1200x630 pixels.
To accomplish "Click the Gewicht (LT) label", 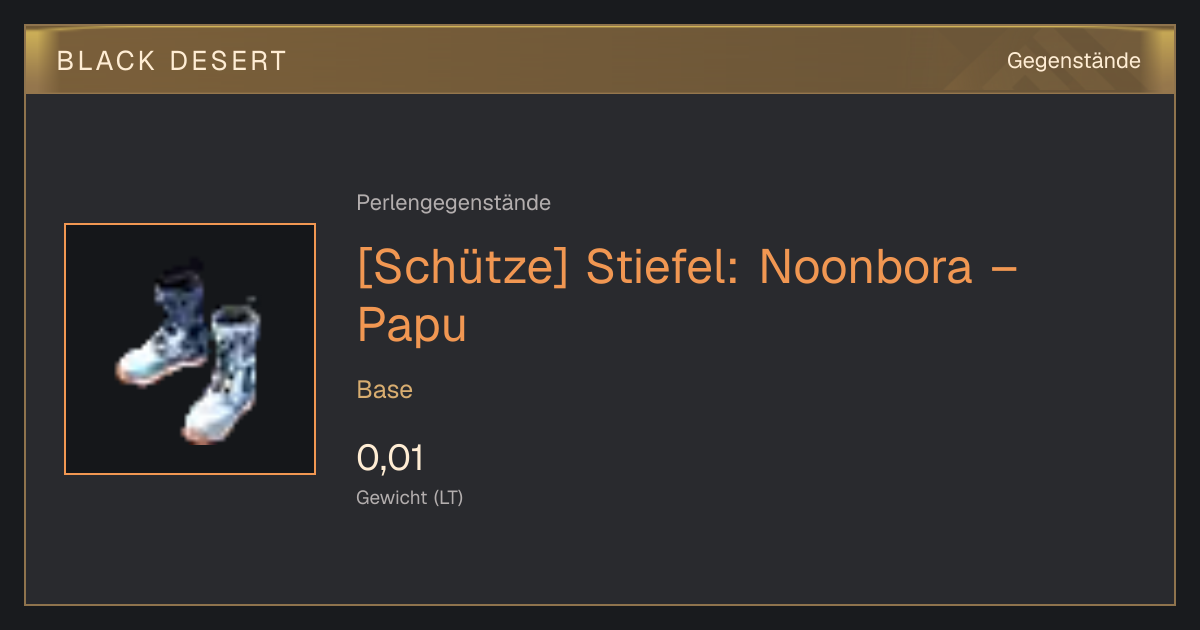I will 410,497.
